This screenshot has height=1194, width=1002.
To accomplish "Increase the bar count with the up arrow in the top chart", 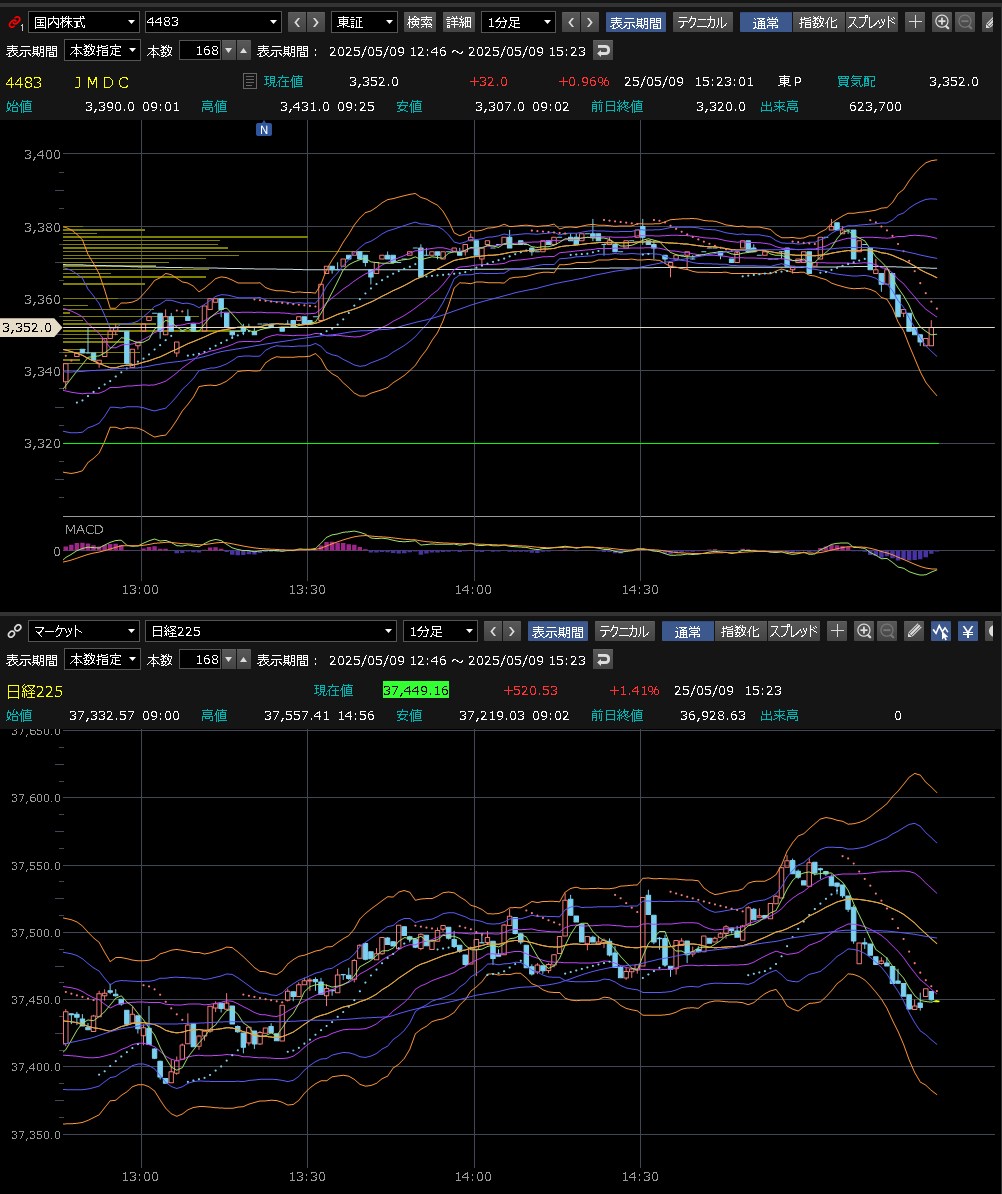I will 244,51.
